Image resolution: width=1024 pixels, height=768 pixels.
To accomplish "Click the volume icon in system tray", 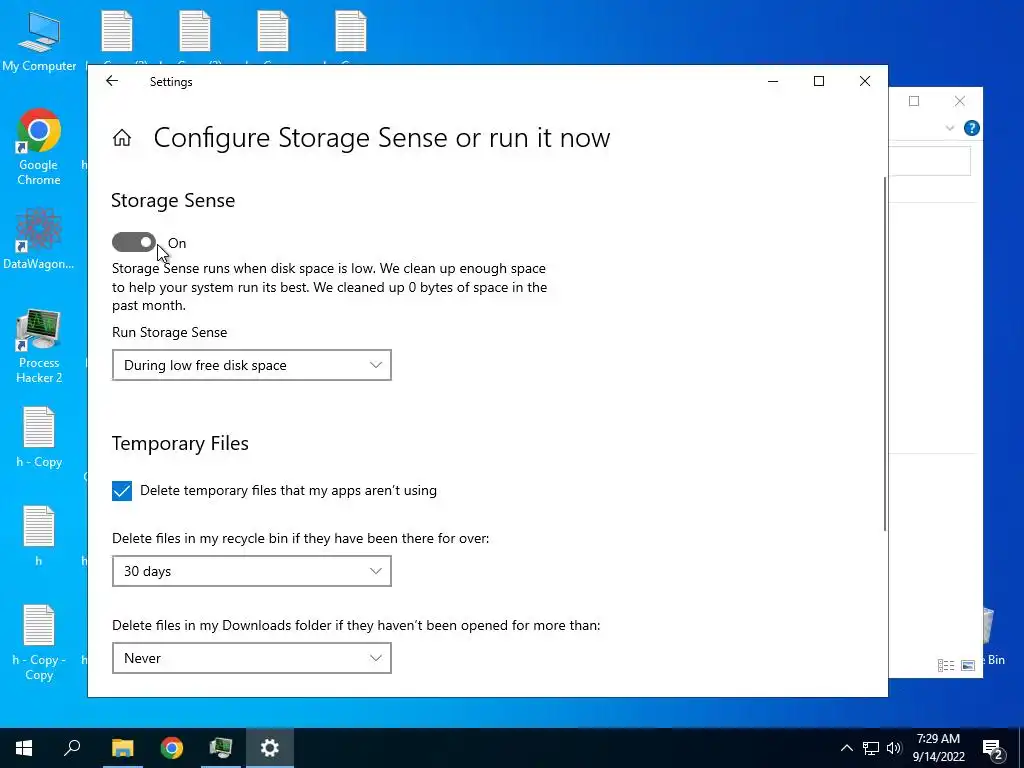I will pyautogui.click(x=893, y=748).
